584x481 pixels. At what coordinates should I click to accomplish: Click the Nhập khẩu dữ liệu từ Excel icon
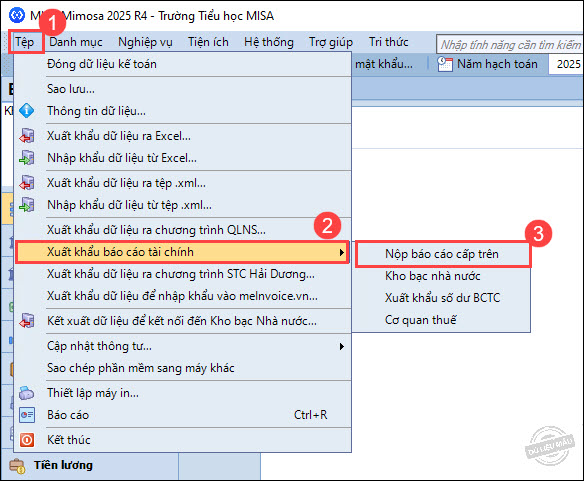tap(26, 158)
